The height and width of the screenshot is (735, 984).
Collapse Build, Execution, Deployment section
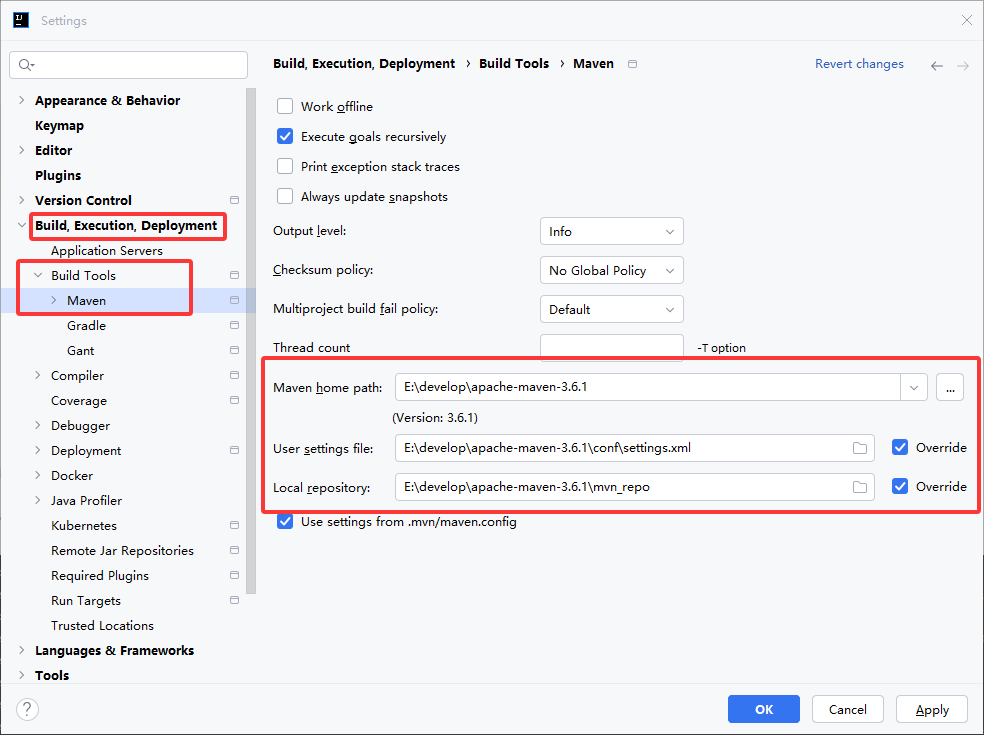pos(22,225)
